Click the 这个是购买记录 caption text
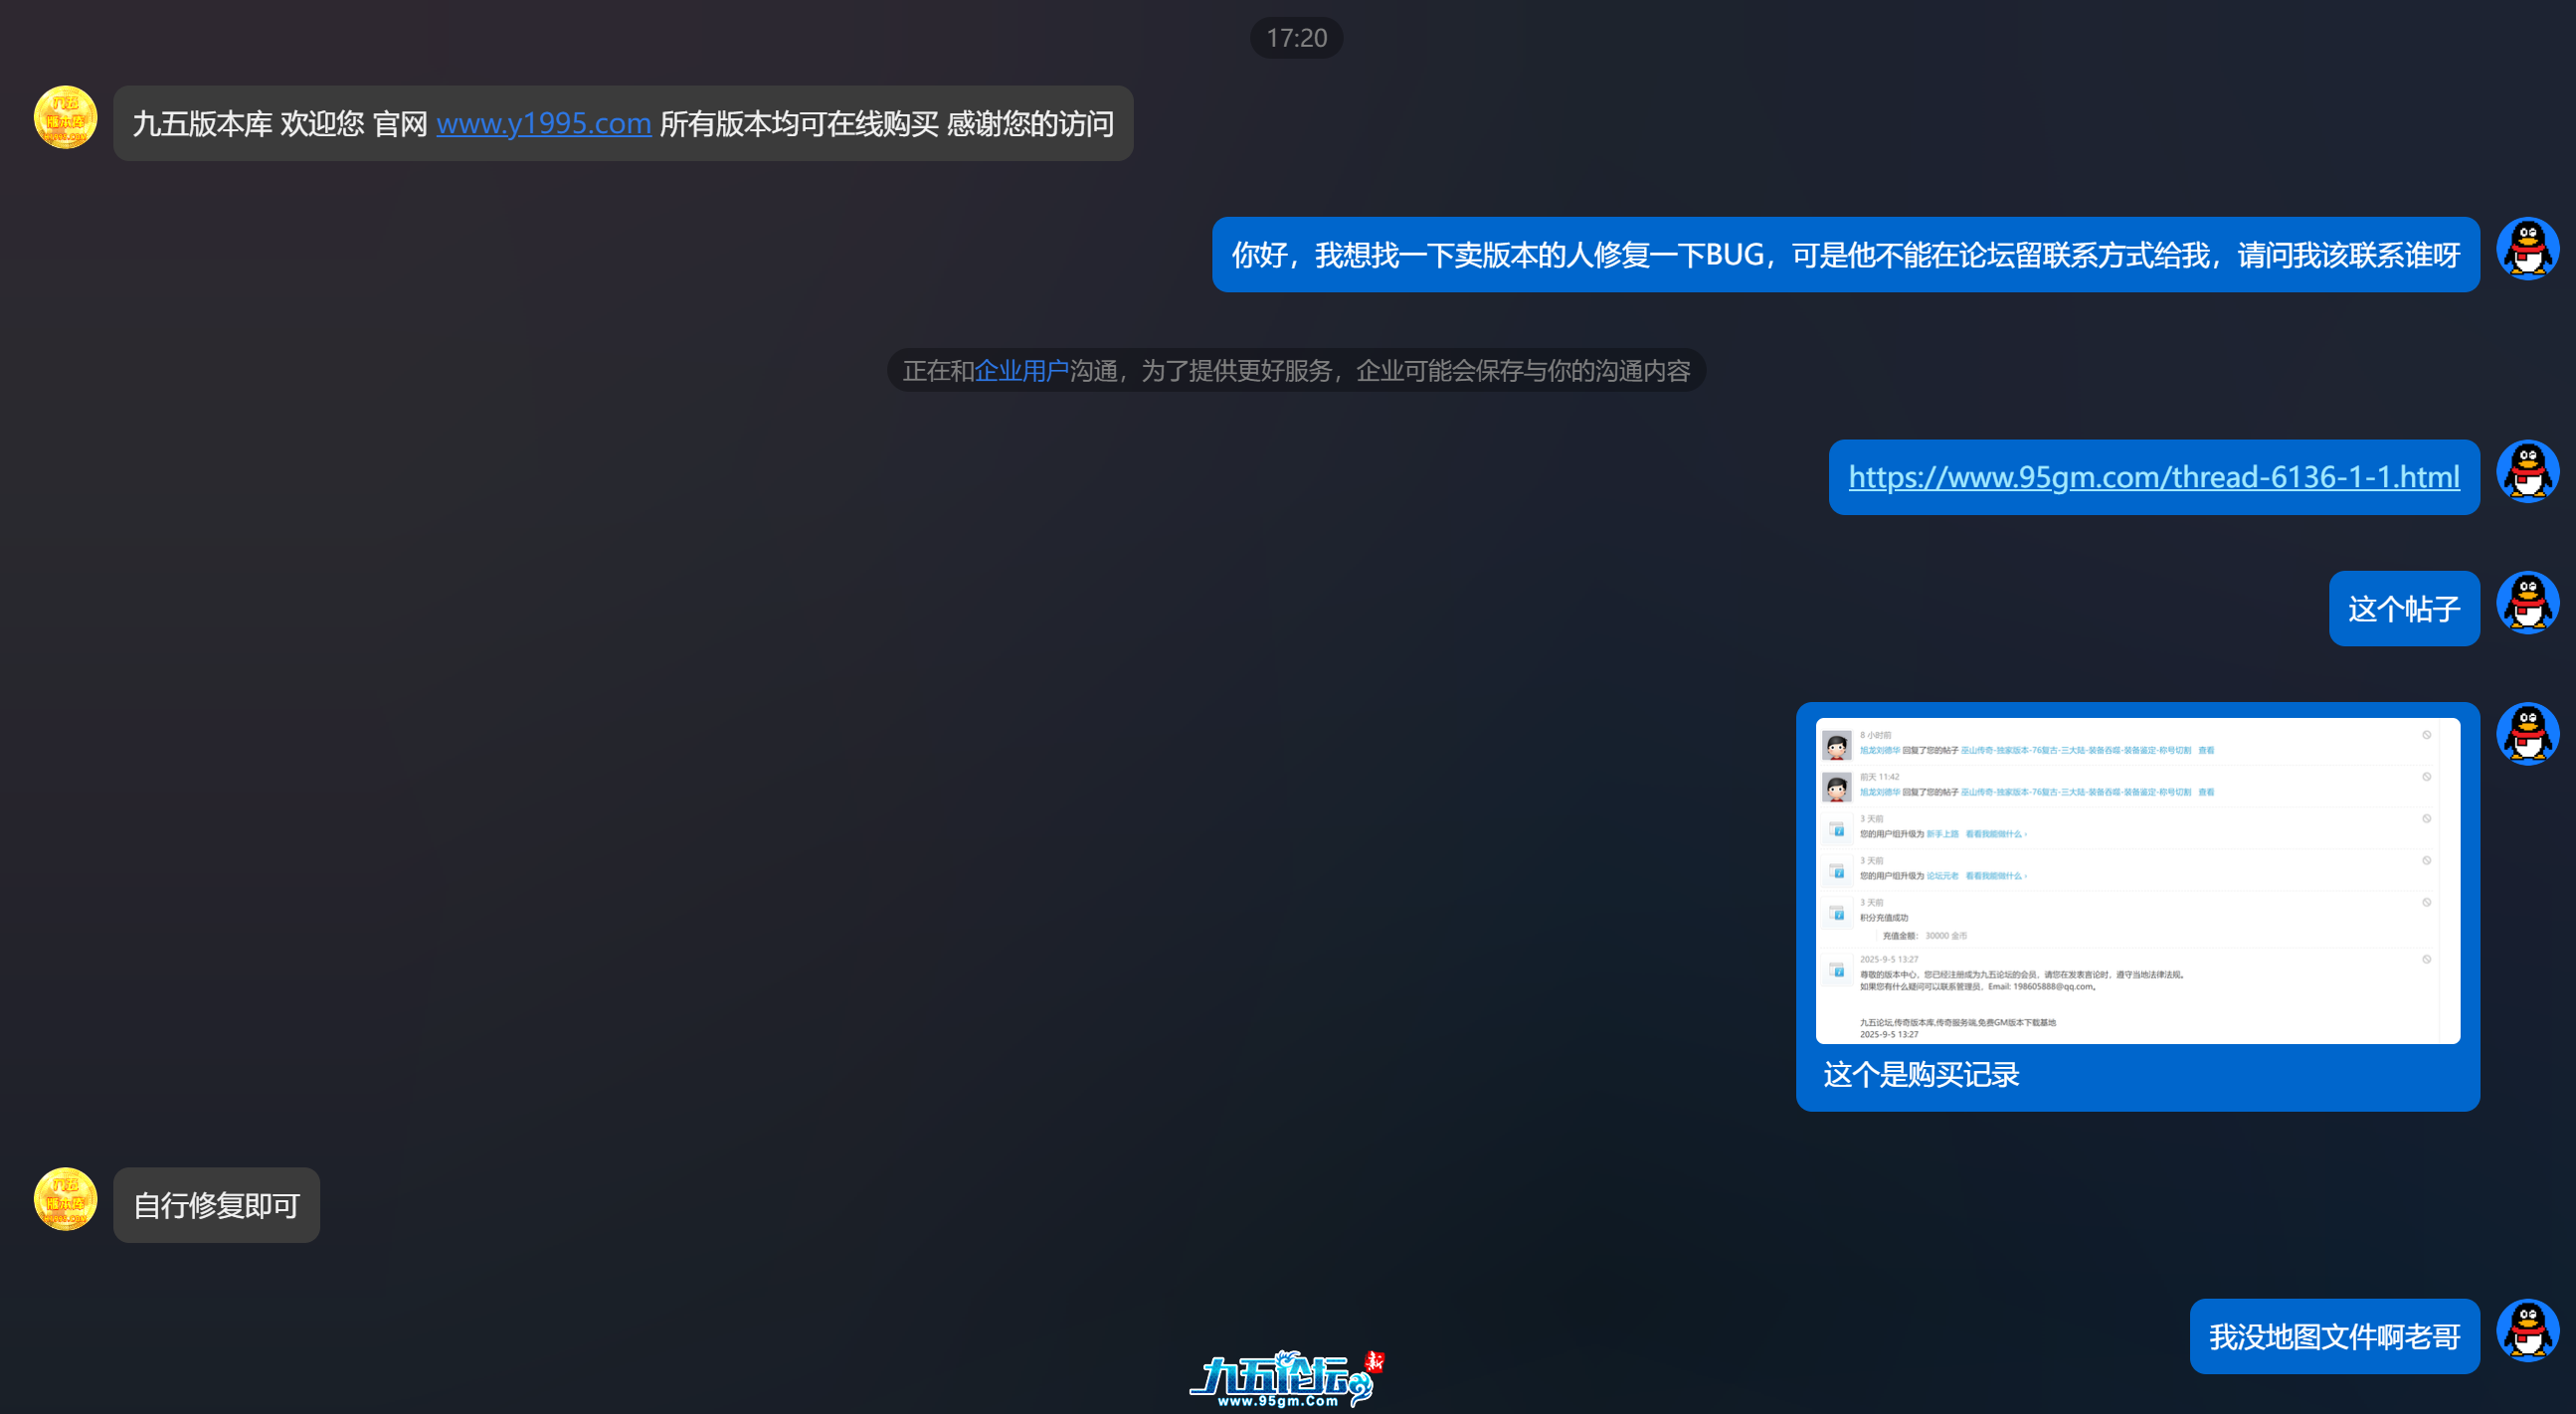 coord(1920,1075)
